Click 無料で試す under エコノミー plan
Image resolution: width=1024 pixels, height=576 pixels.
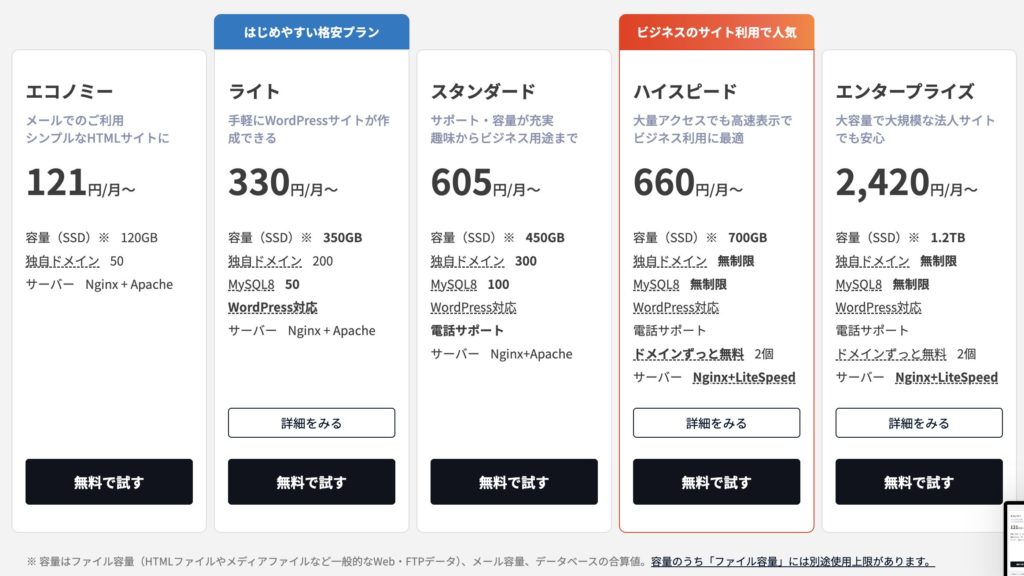tap(109, 482)
